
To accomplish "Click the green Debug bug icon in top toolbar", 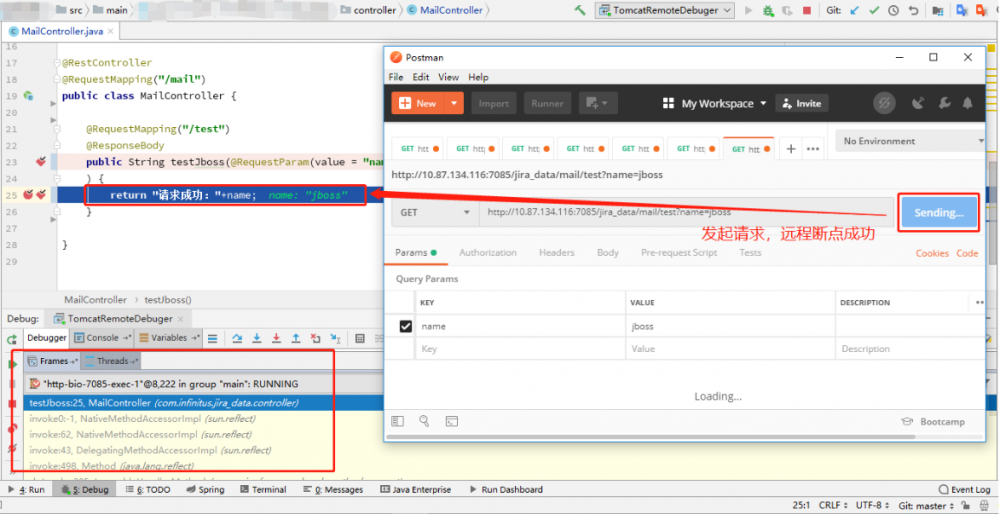I will [x=768, y=10].
